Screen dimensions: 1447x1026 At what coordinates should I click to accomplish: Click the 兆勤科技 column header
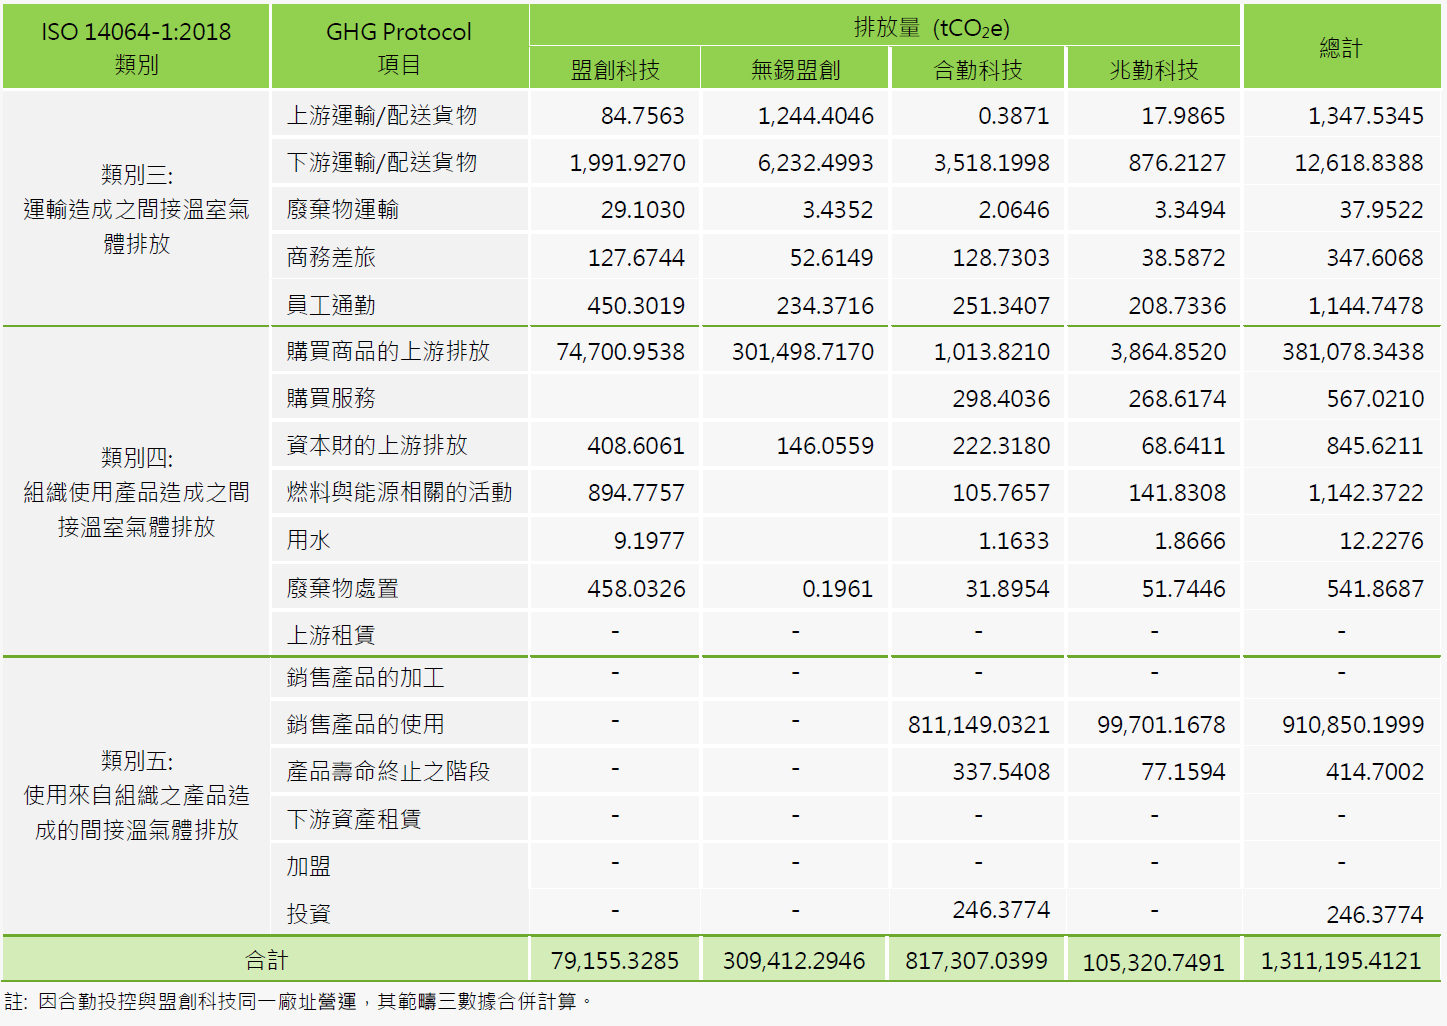coord(1154,70)
